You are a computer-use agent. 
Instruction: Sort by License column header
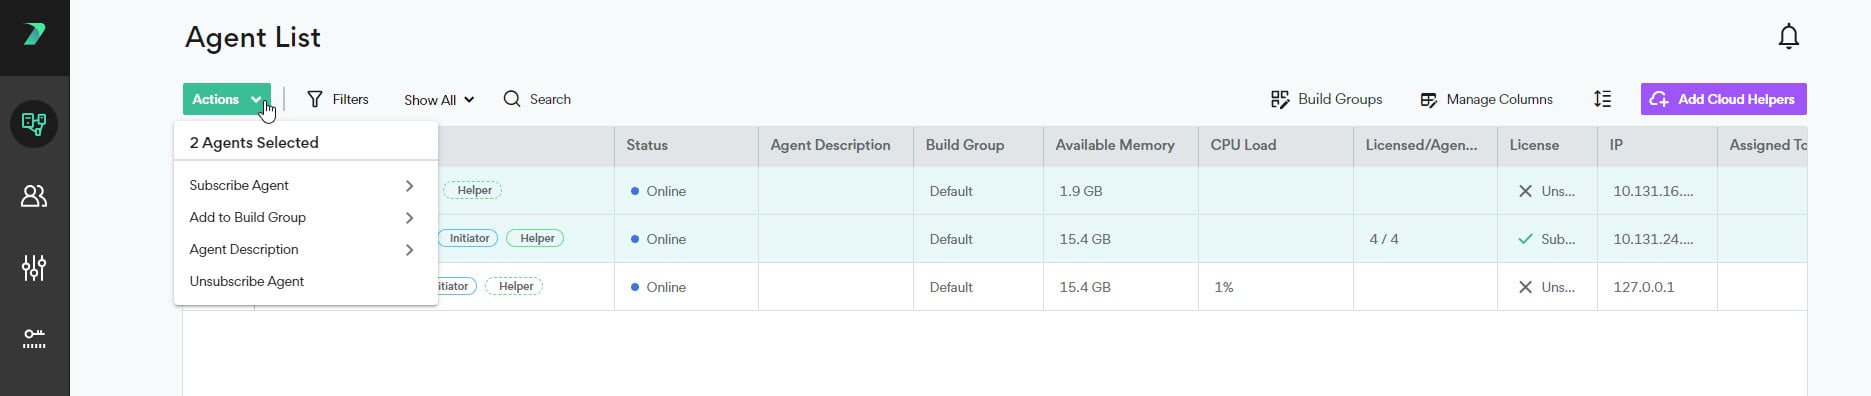tap(1534, 145)
